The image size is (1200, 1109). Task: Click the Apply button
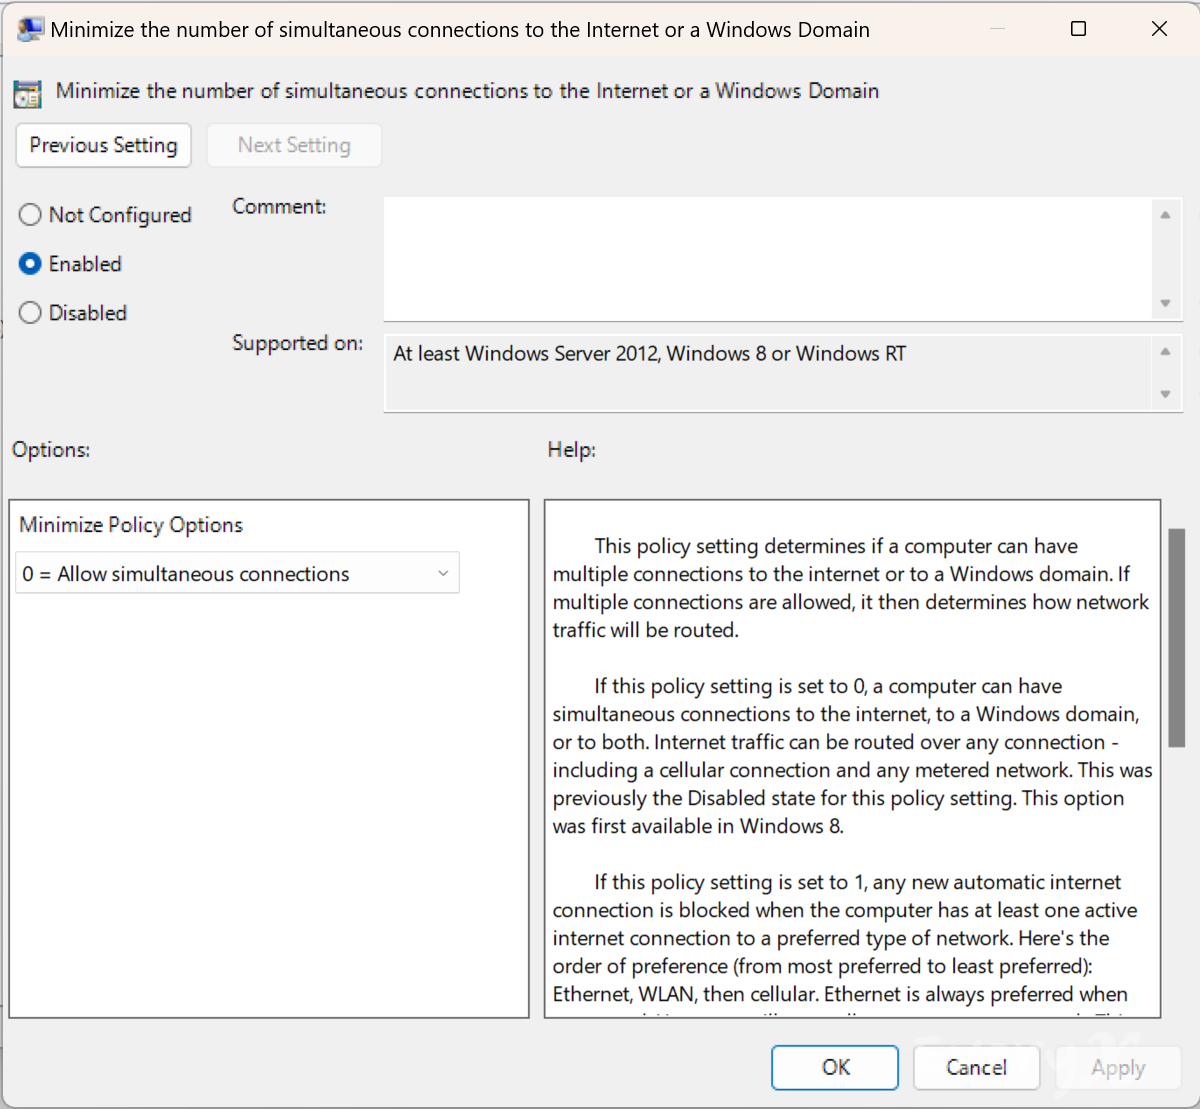[x=1118, y=1068]
